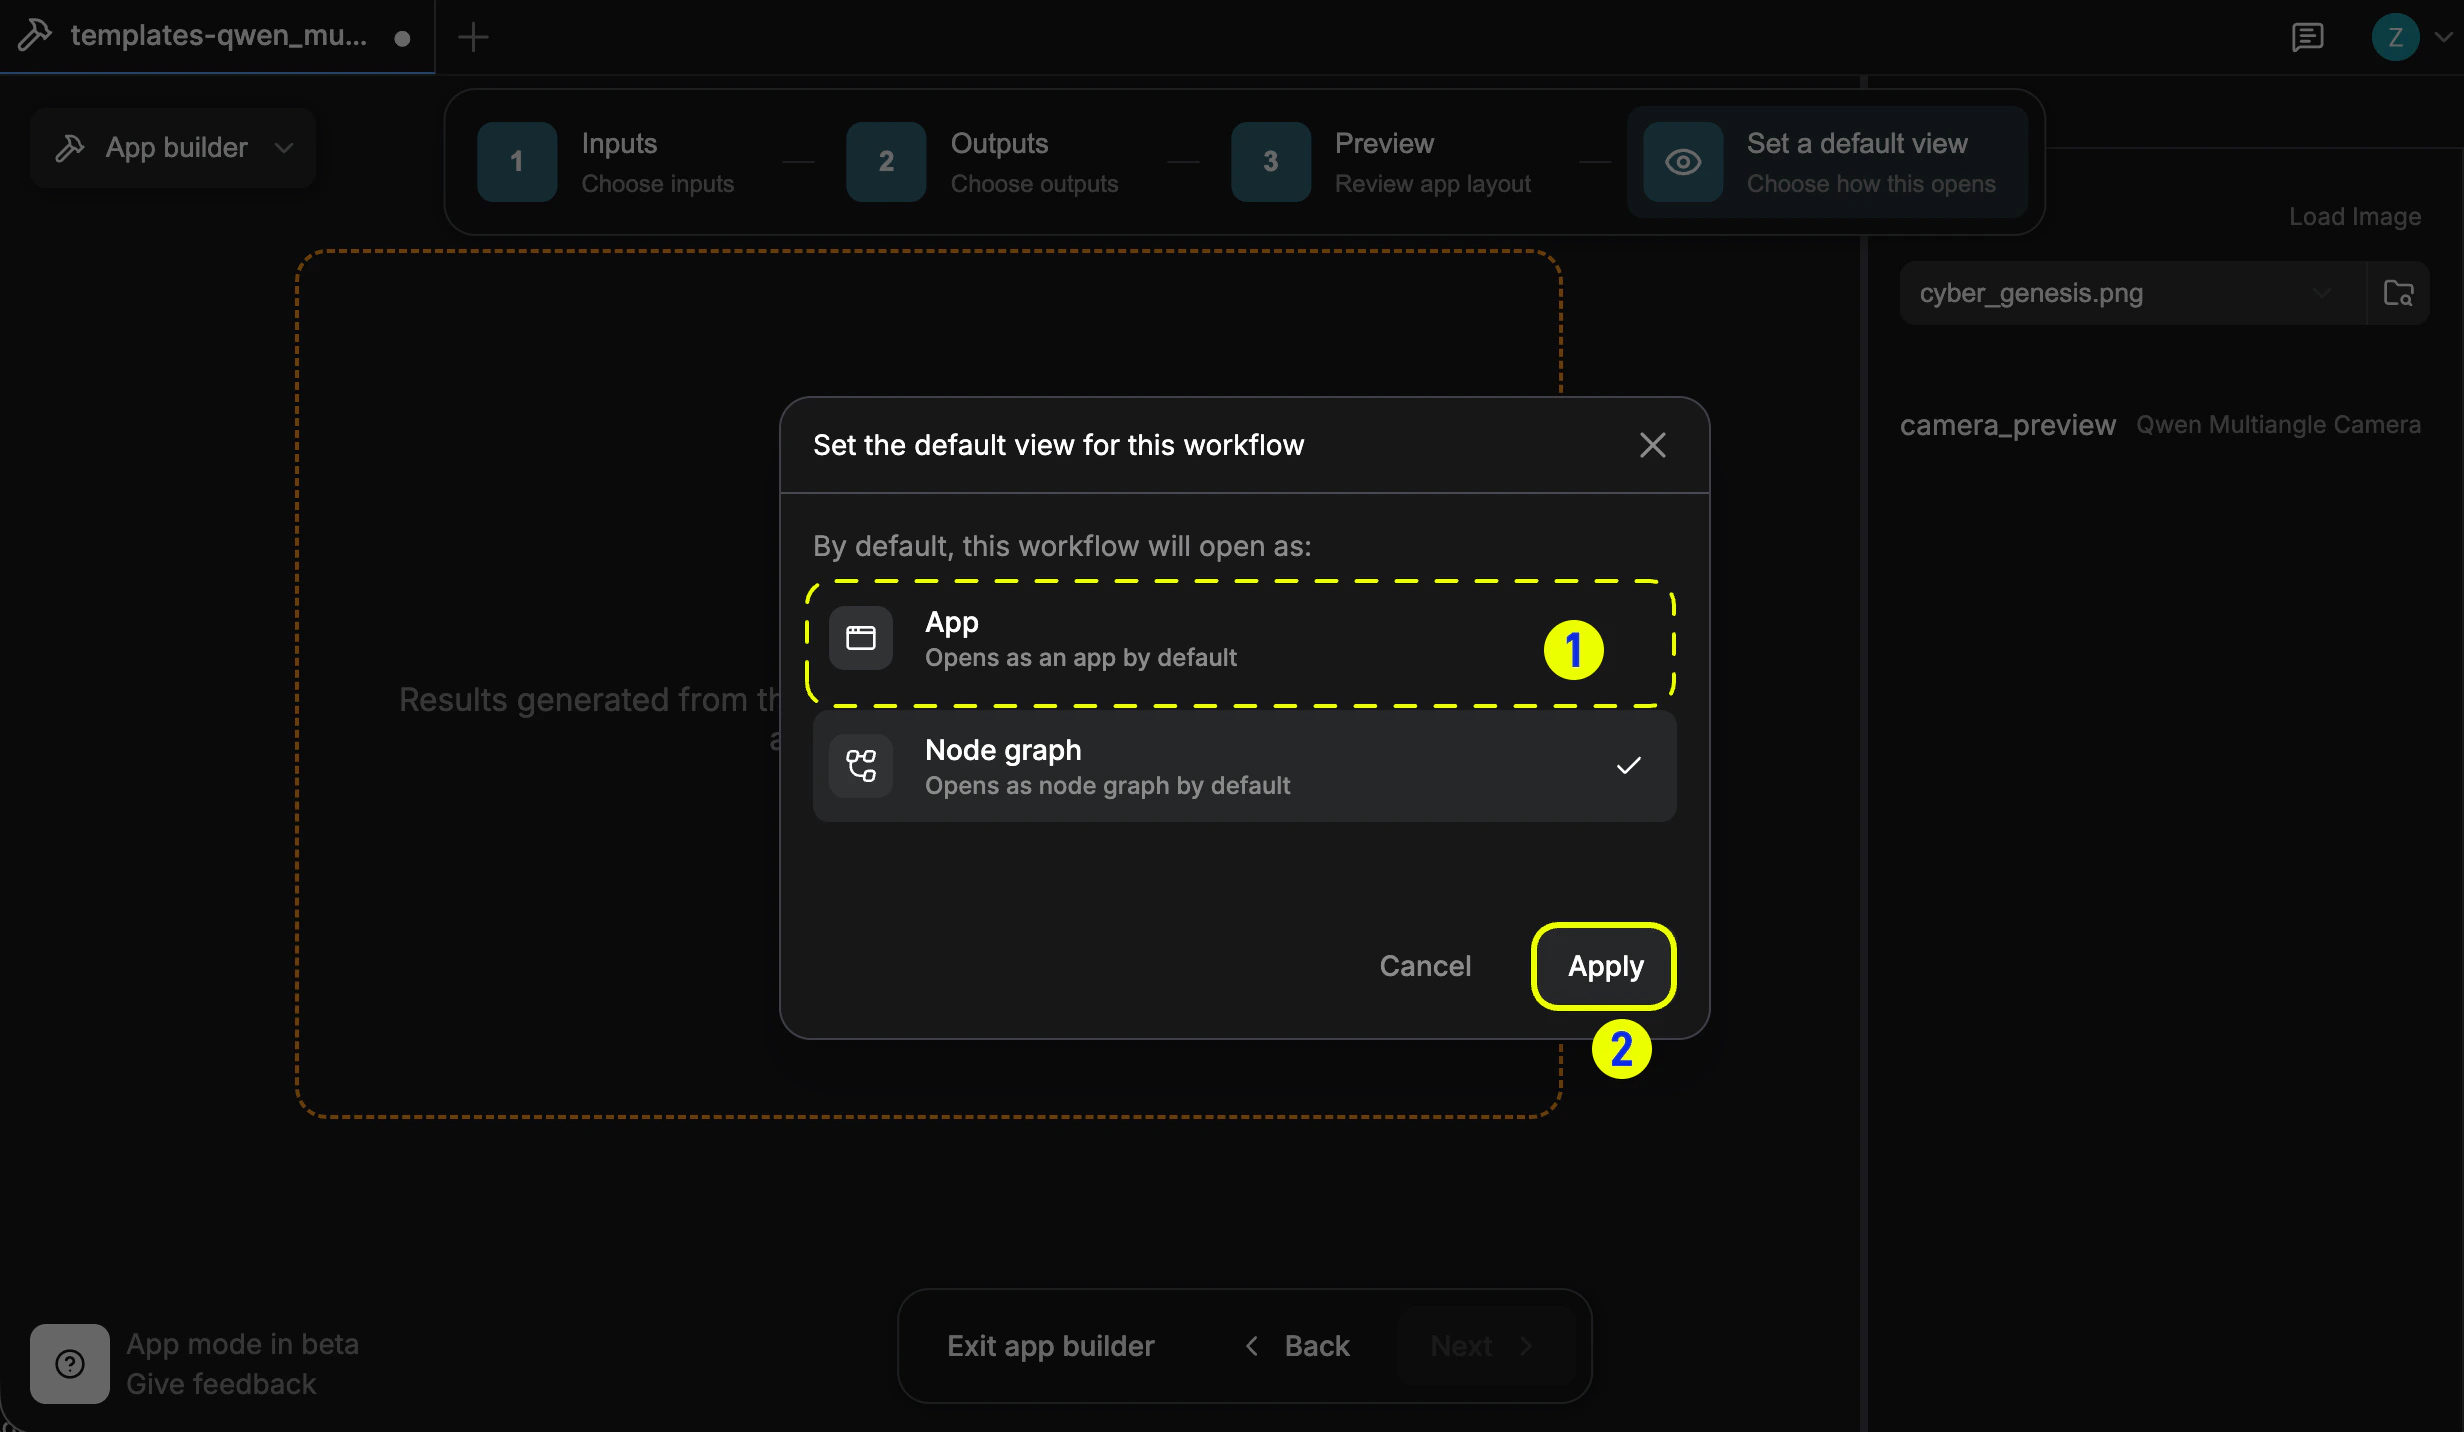Switch to the Inputs step

(x=618, y=161)
